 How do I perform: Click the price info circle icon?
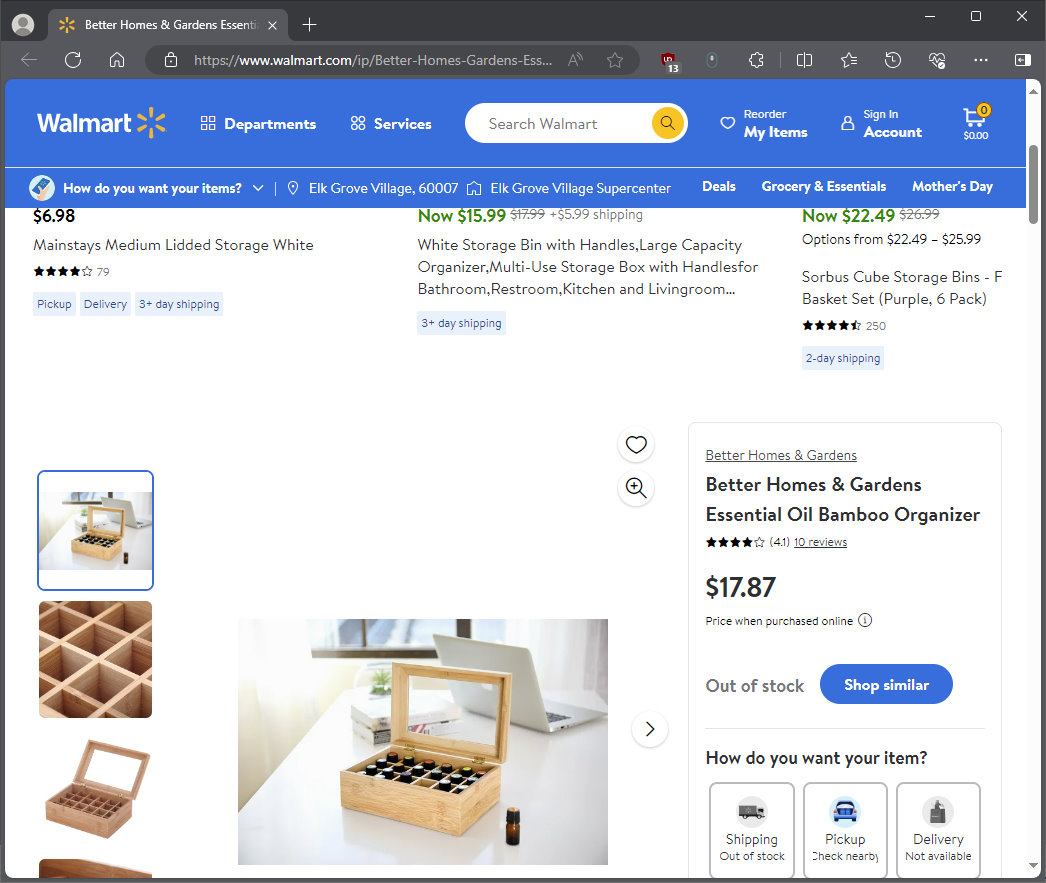(x=865, y=620)
